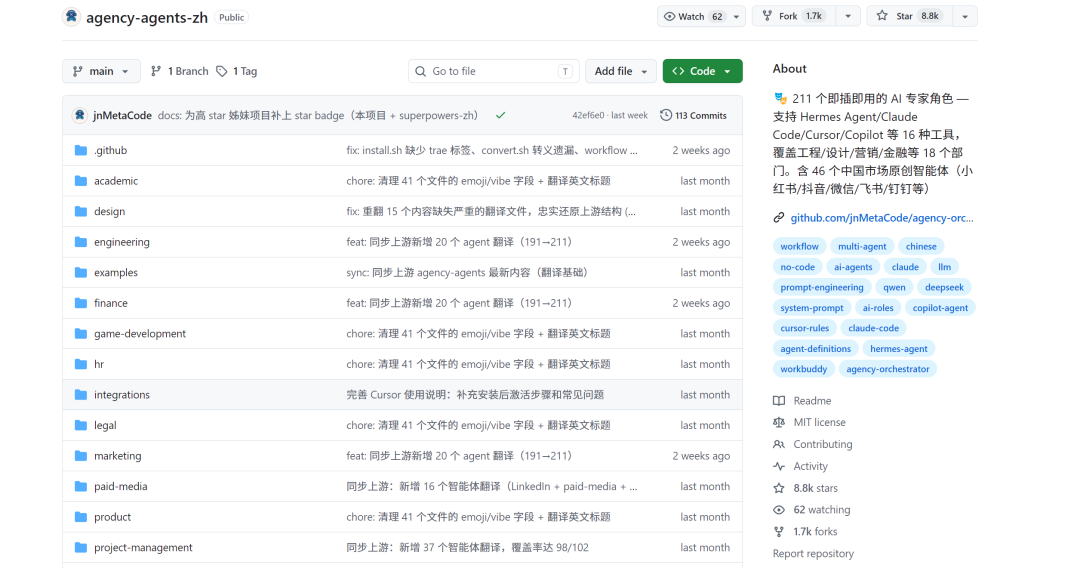The image size is (1080, 568).
Task: Select the prompt-engineering topic tag
Action: [822, 287]
